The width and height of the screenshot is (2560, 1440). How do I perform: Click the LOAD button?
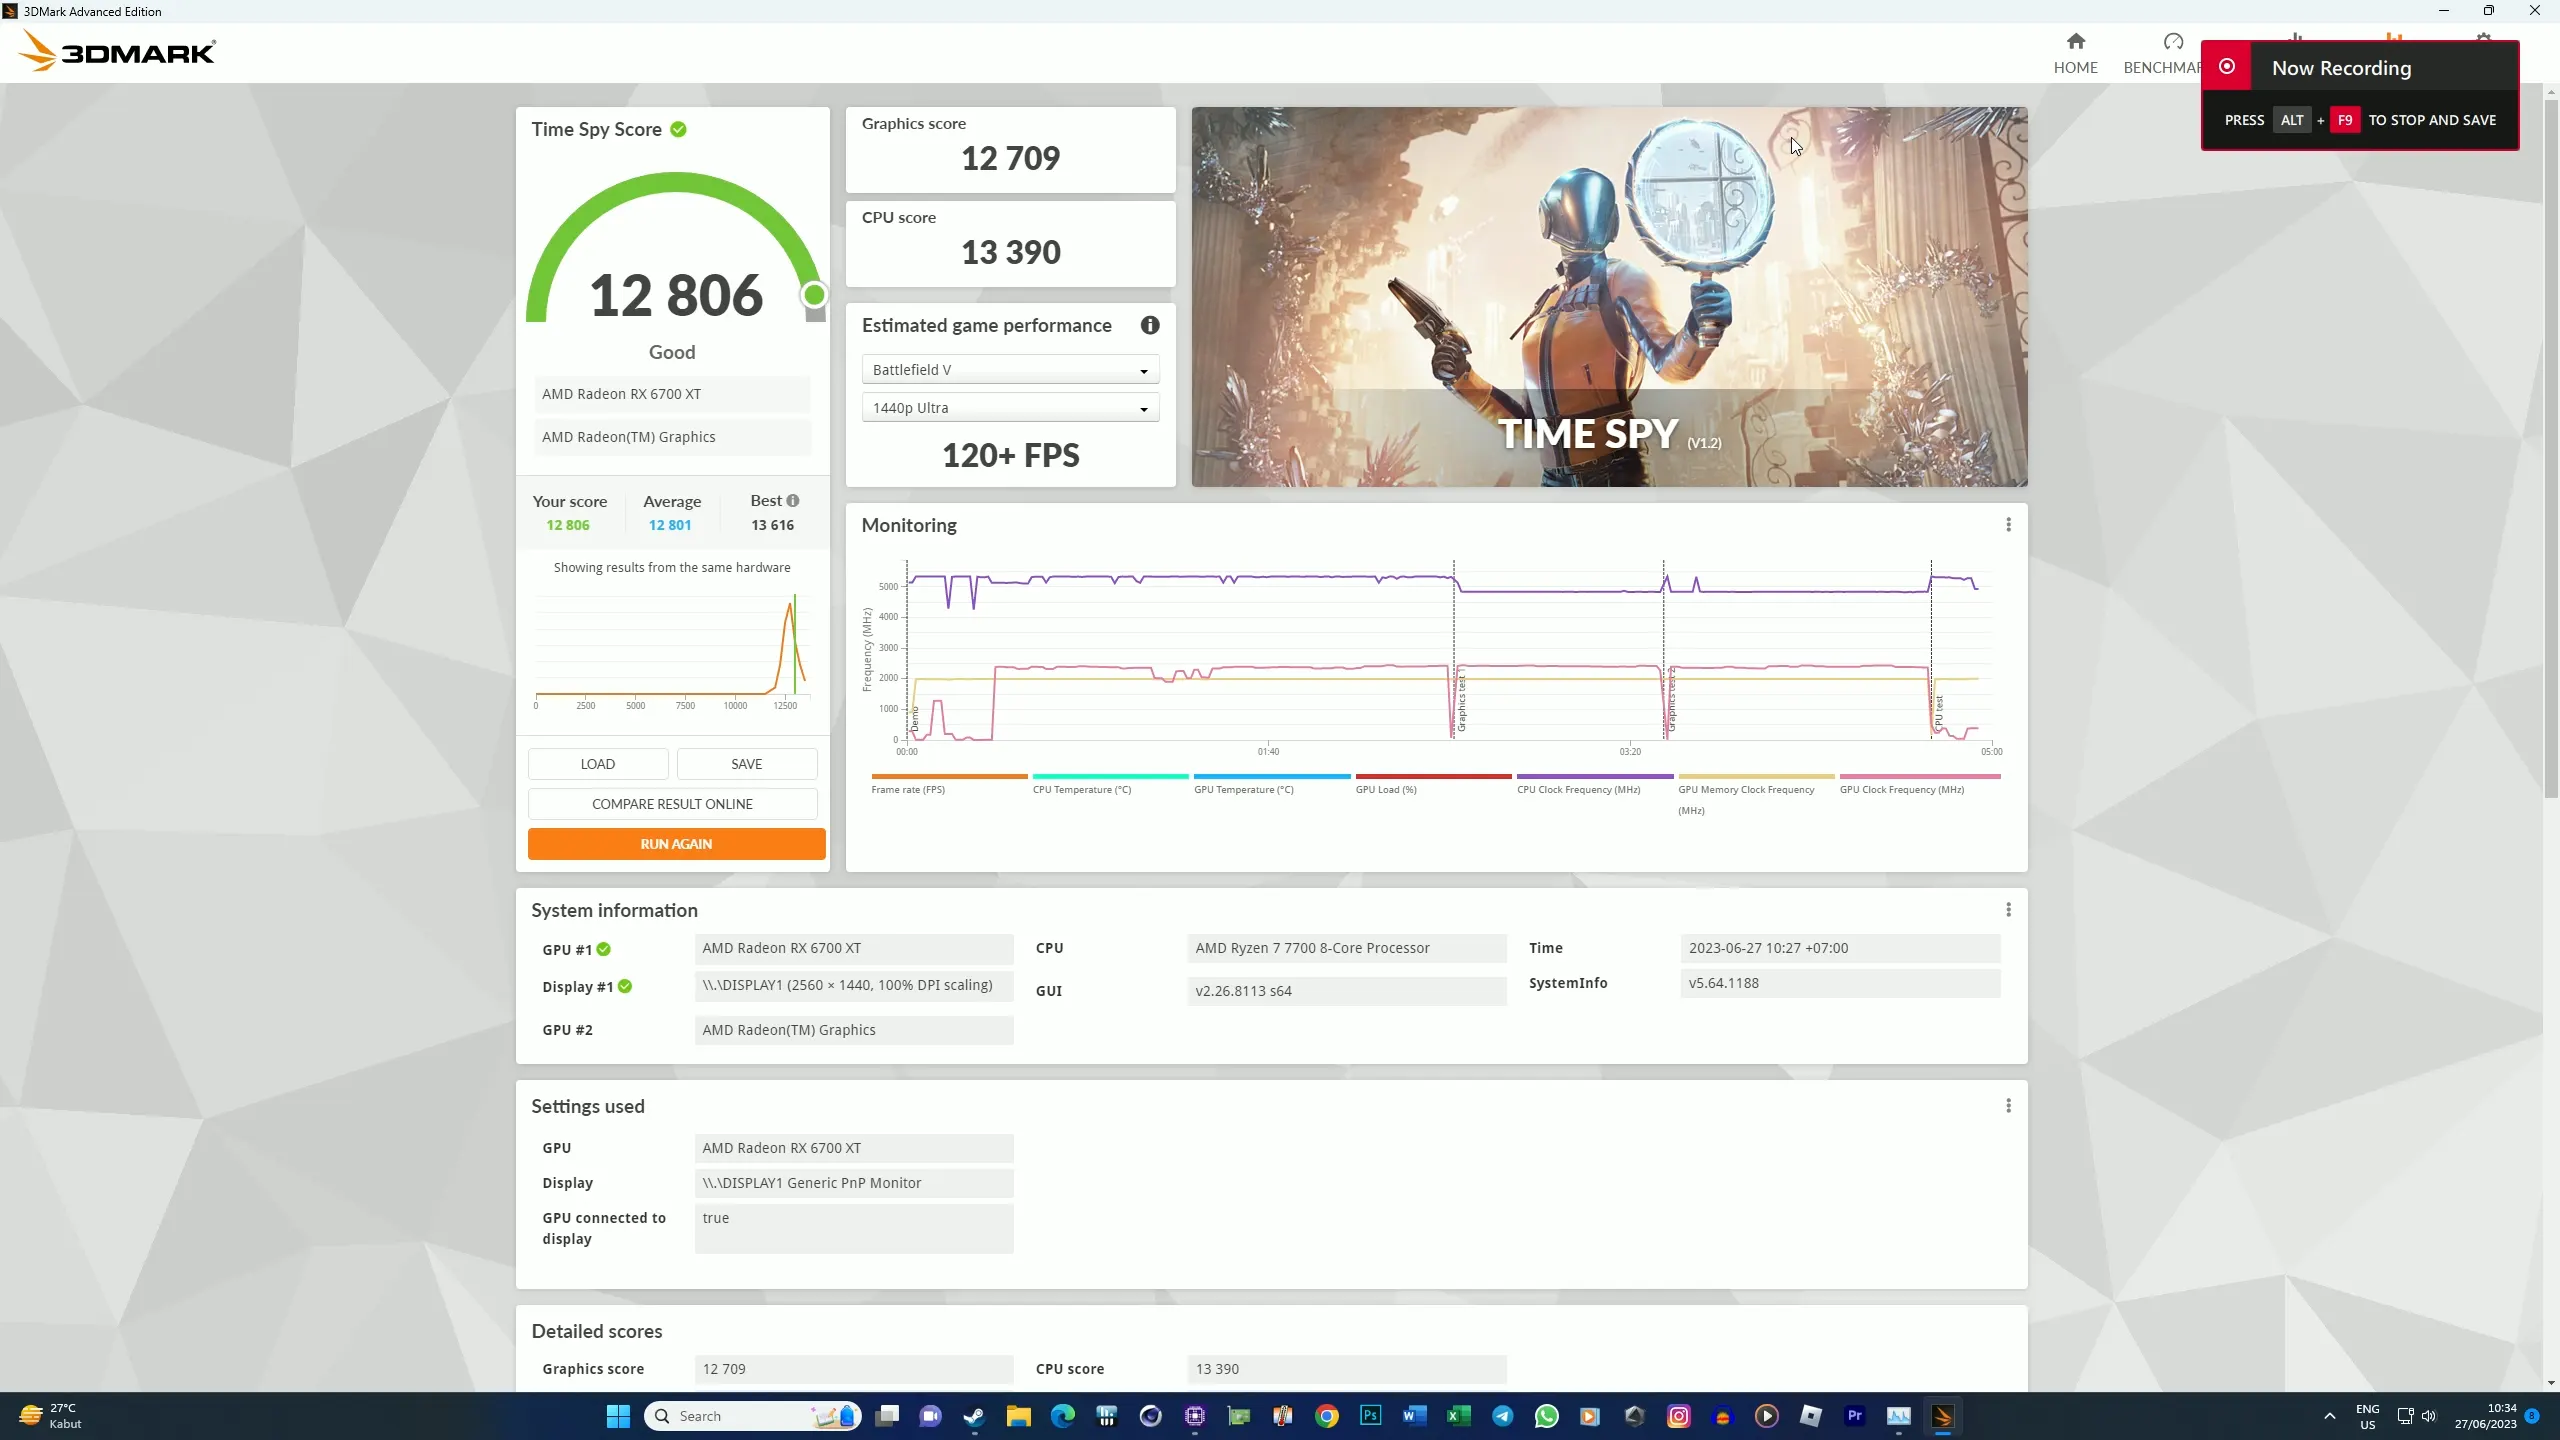598,764
